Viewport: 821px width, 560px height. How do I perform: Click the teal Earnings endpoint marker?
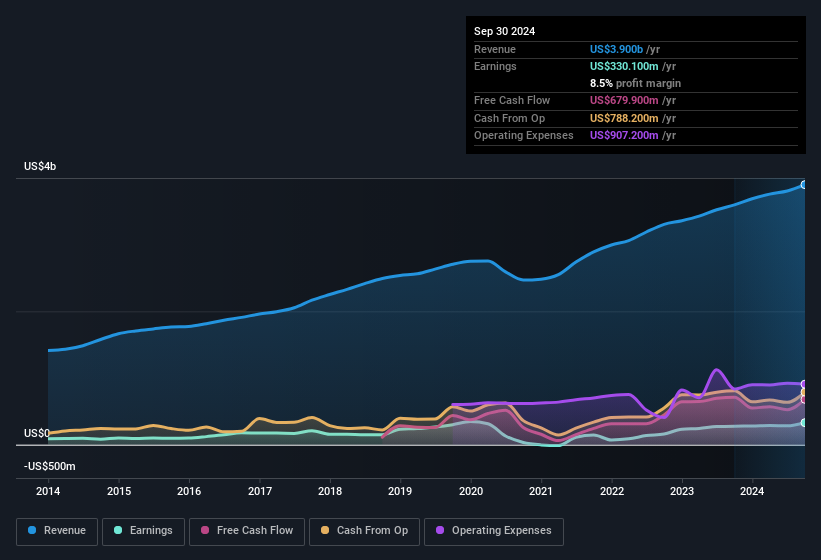(x=804, y=423)
